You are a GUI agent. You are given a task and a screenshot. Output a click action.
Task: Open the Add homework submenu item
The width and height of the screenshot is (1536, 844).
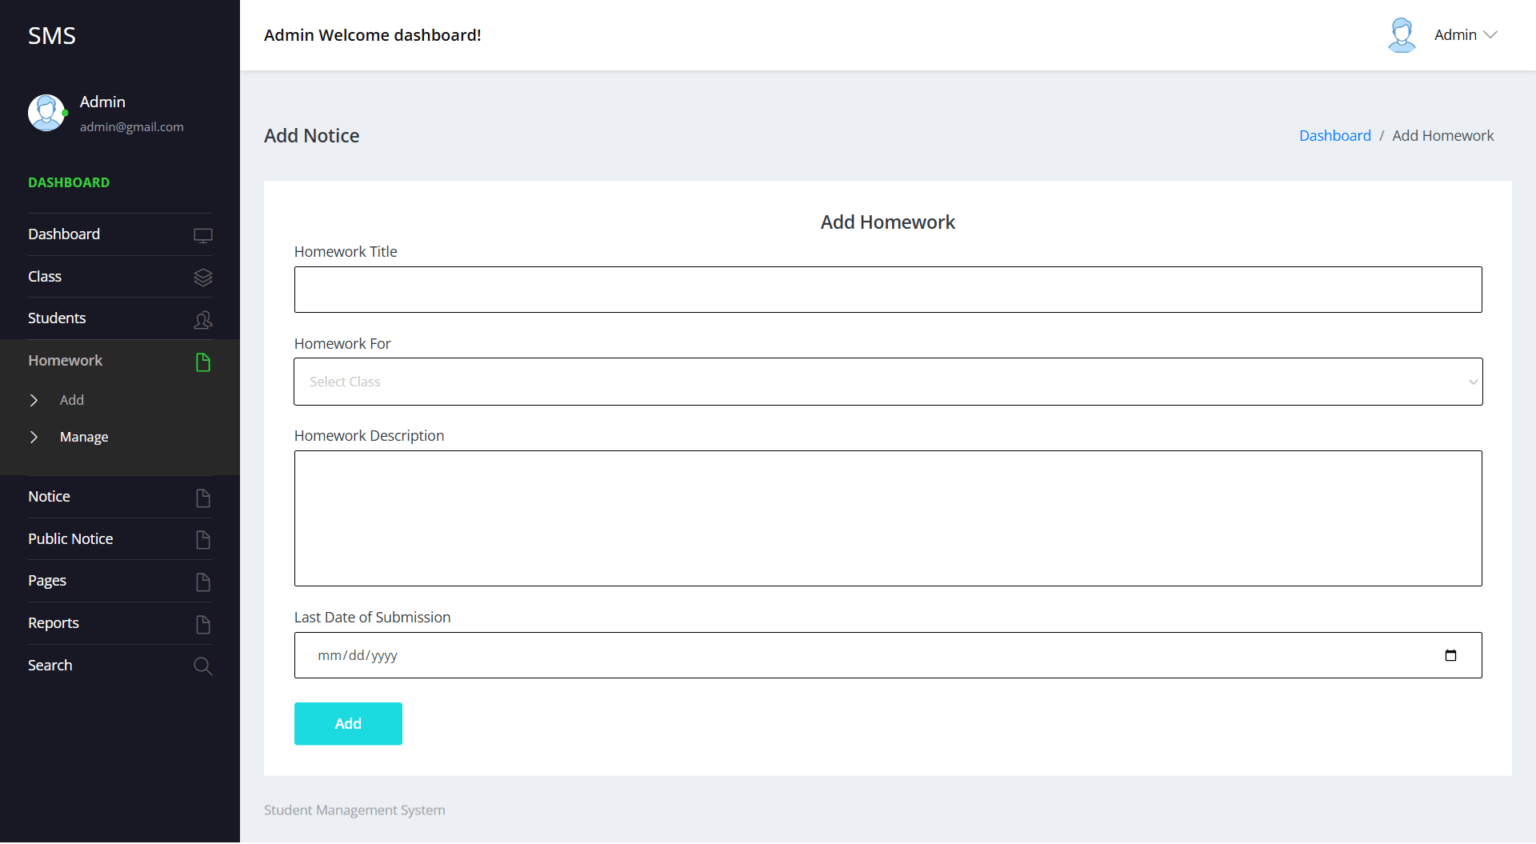[x=72, y=400]
